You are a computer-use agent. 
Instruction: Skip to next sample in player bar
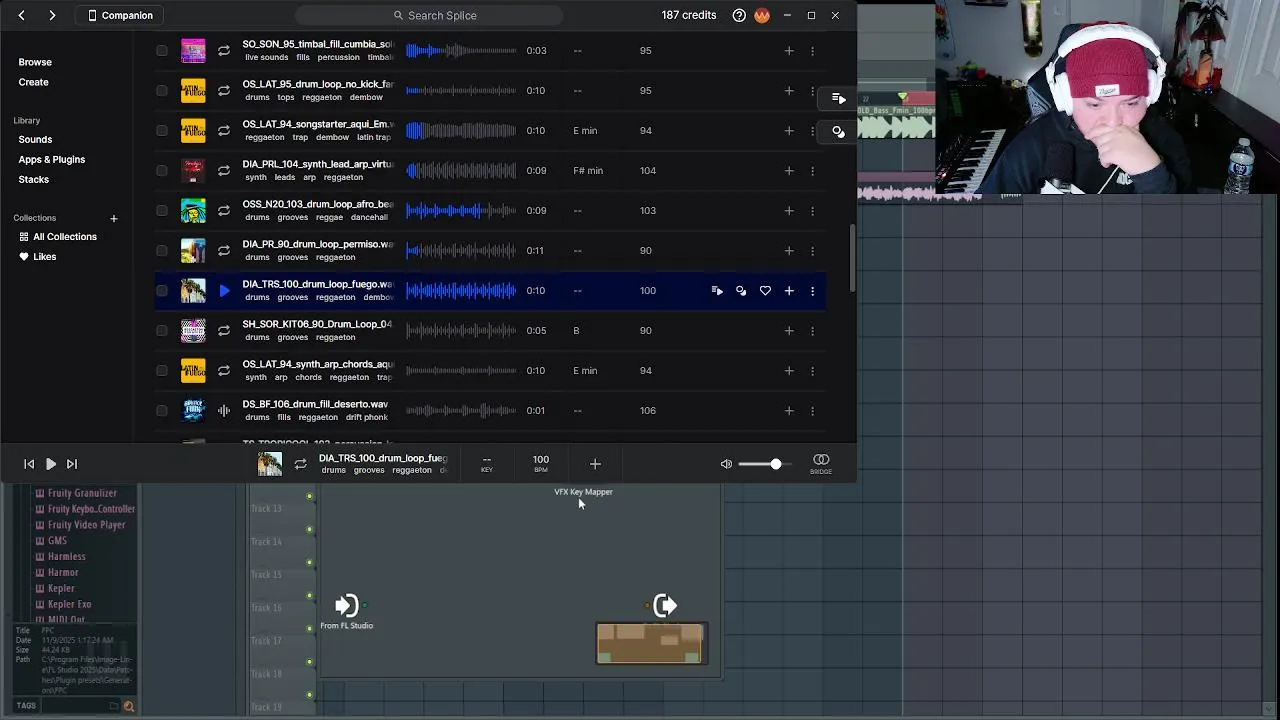[72, 464]
